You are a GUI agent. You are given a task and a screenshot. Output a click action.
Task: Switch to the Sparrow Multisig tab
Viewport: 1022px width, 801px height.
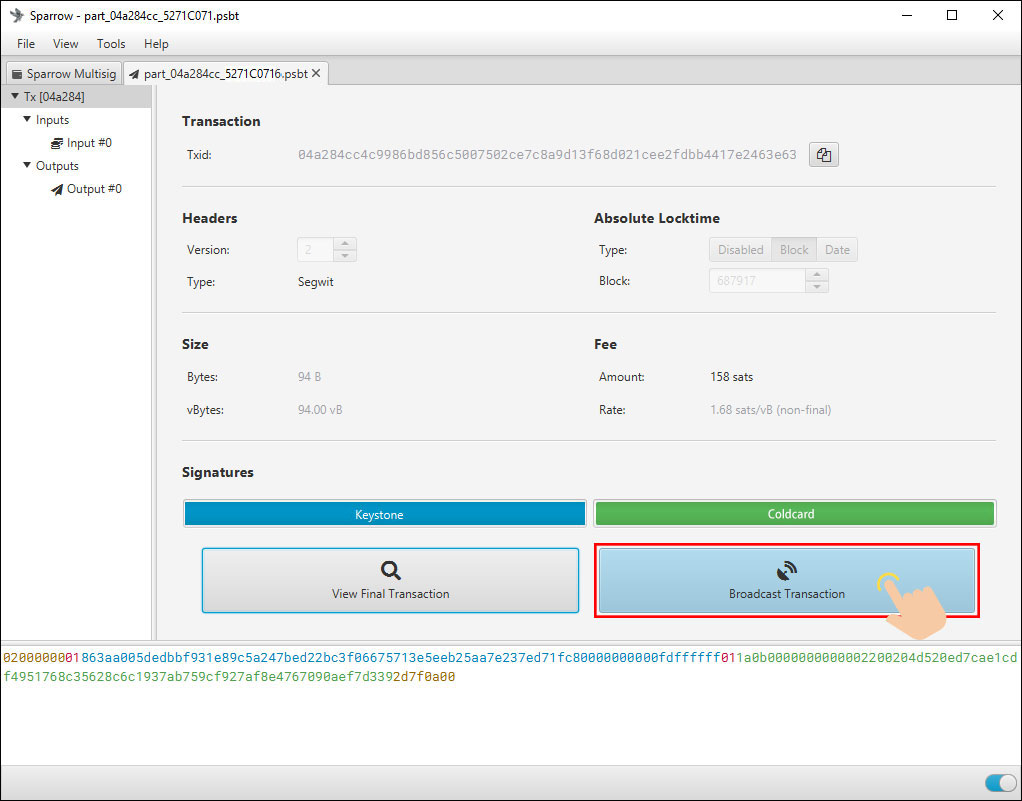pos(64,74)
